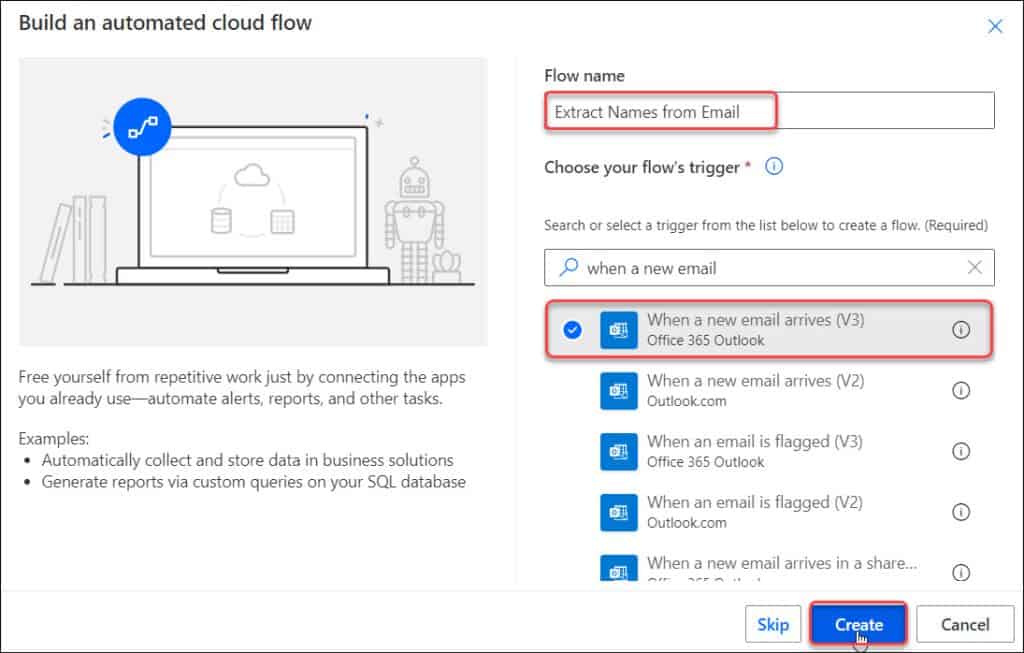Close the Build an automated cloud flow dialog

(995, 26)
